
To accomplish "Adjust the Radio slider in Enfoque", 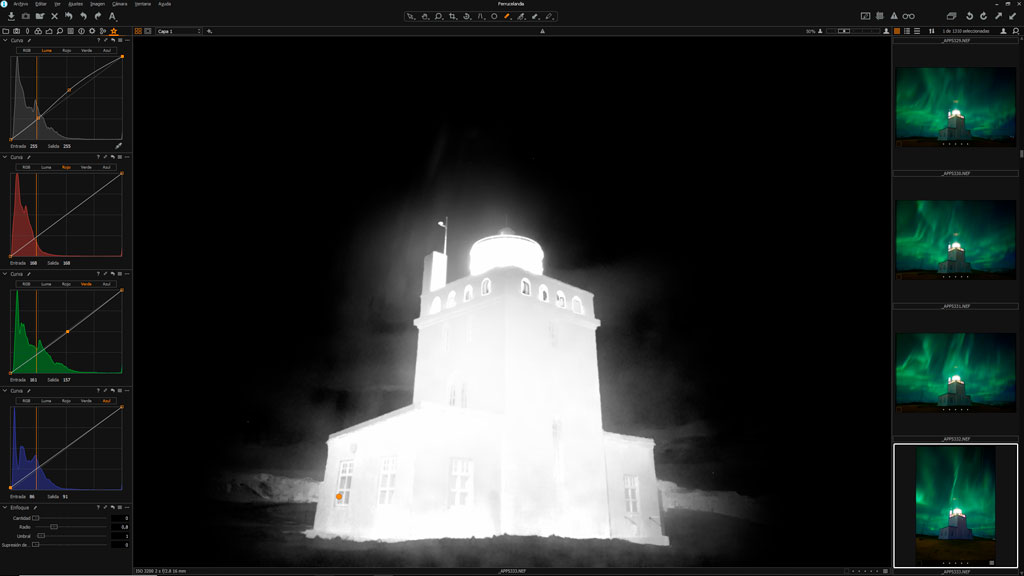I will tap(54, 527).
